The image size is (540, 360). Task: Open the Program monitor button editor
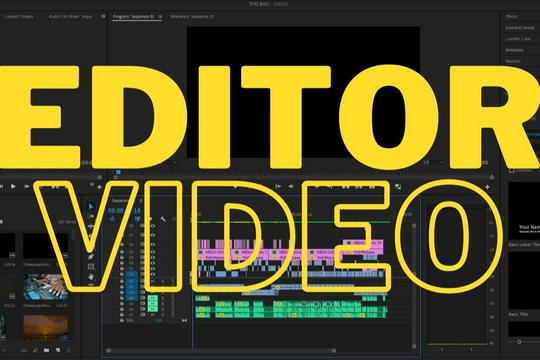pos(487,187)
